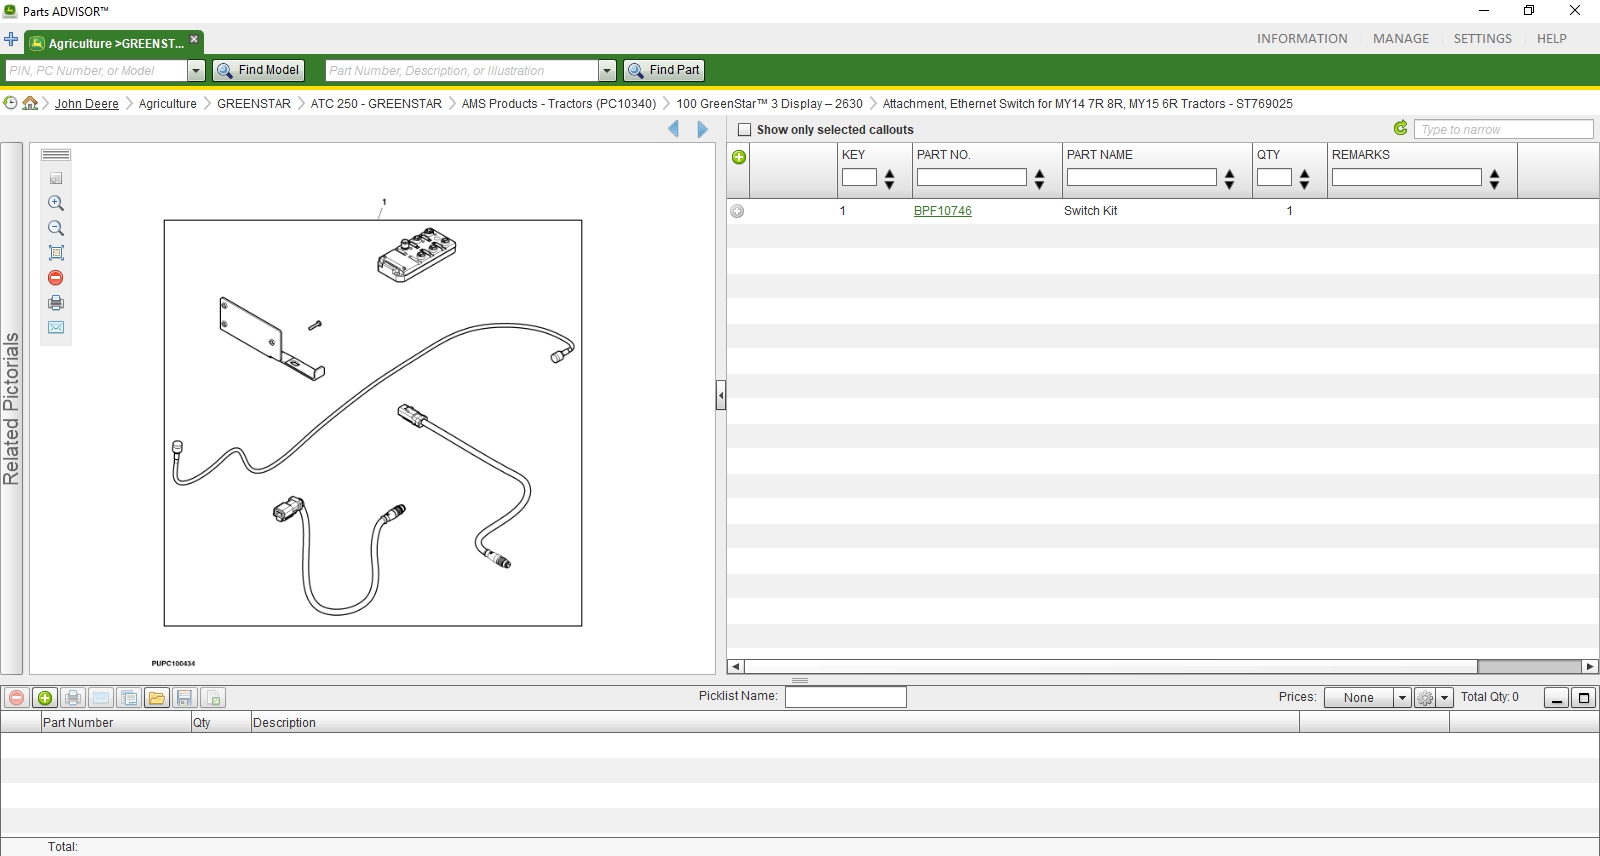Expand the PIN, PC Number, or Model dropdown
1600x856 pixels.
(196, 71)
